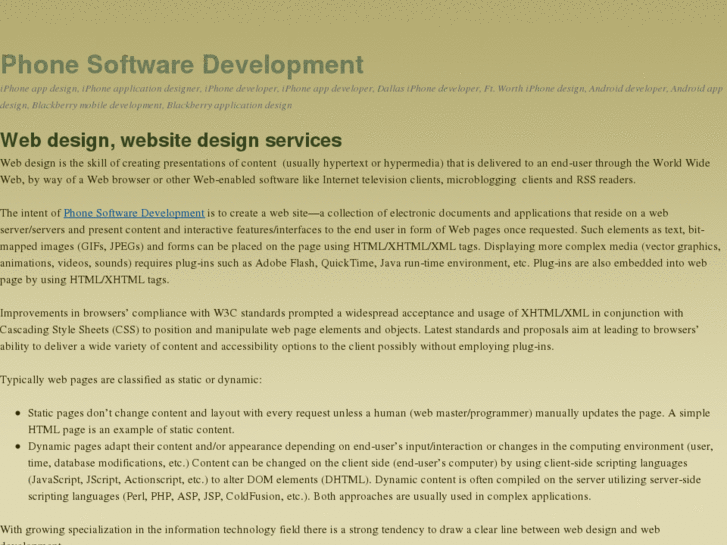Click the paragraph starting 'Improvements in browsers' compliance'
Image resolution: width=727 pixels, height=545 pixels.
coord(350,330)
